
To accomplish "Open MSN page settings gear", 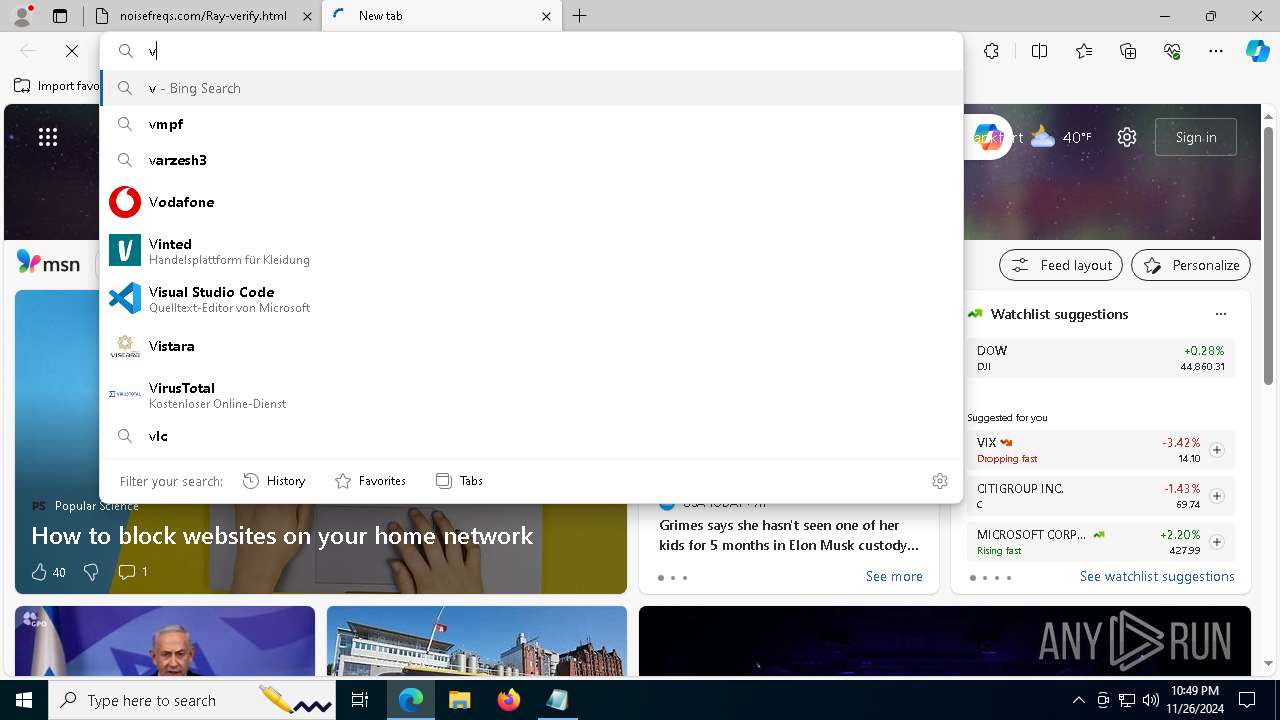I will 1127,137.
